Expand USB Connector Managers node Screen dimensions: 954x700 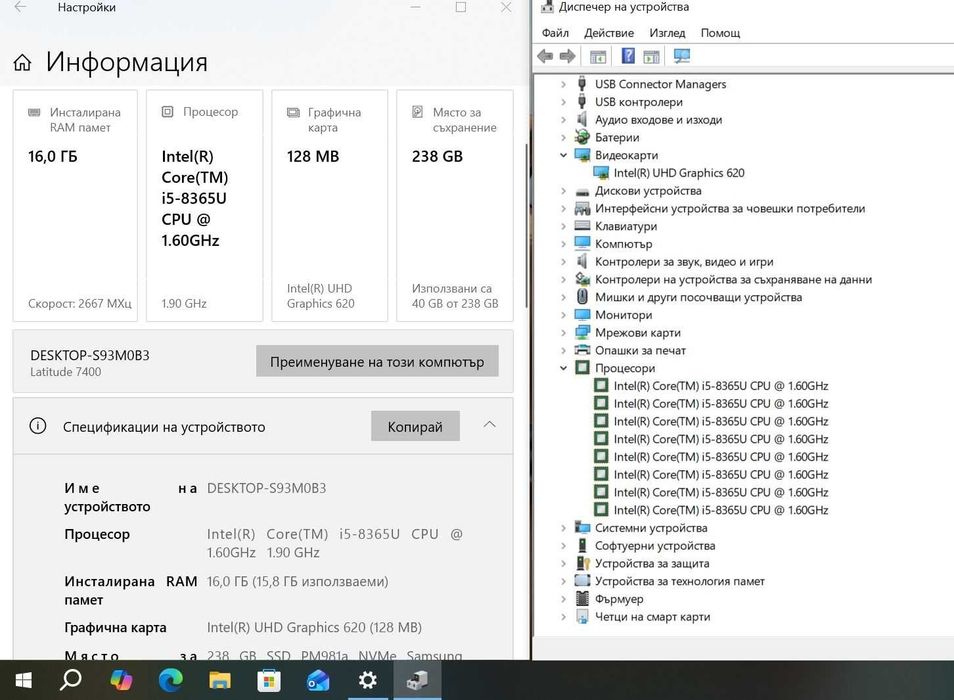(x=563, y=84)
